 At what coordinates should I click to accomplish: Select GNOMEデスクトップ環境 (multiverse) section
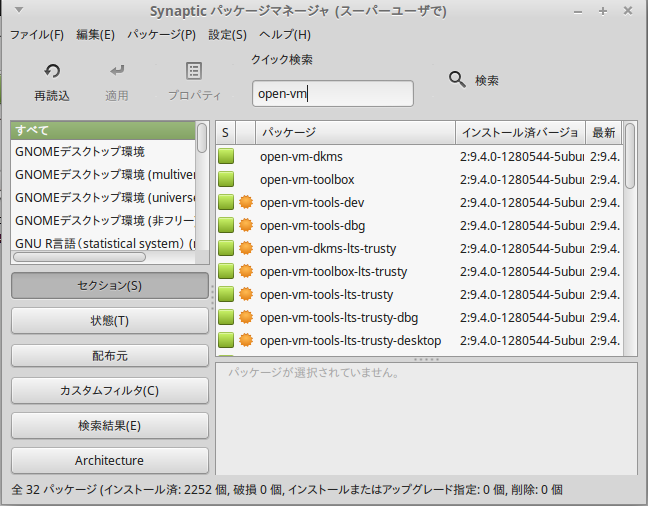(x=103, y=175)
